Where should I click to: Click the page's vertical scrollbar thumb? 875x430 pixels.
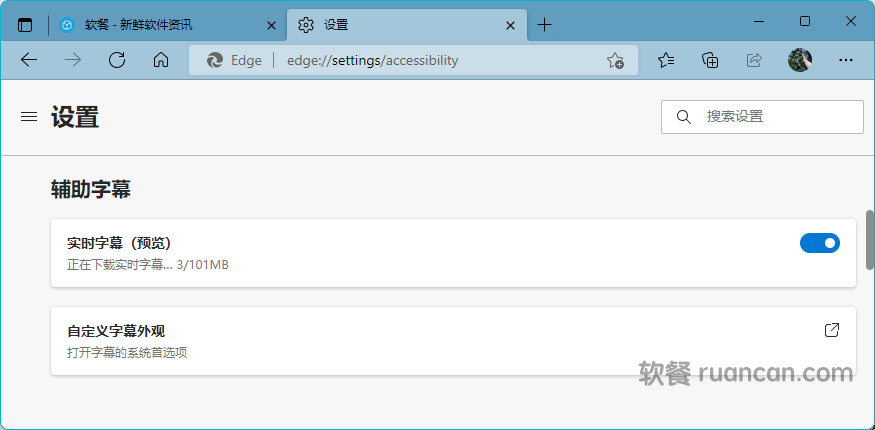click(x=869, y=238)
